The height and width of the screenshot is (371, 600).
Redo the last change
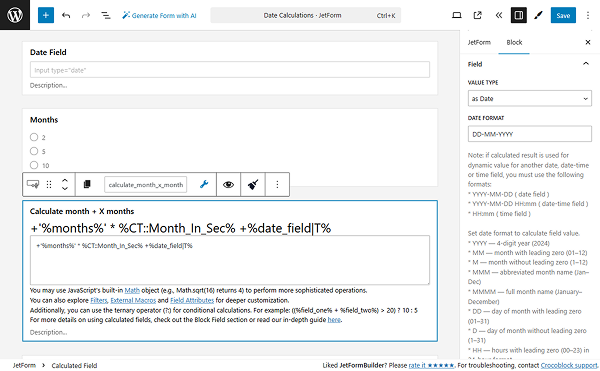click(86, 15)
